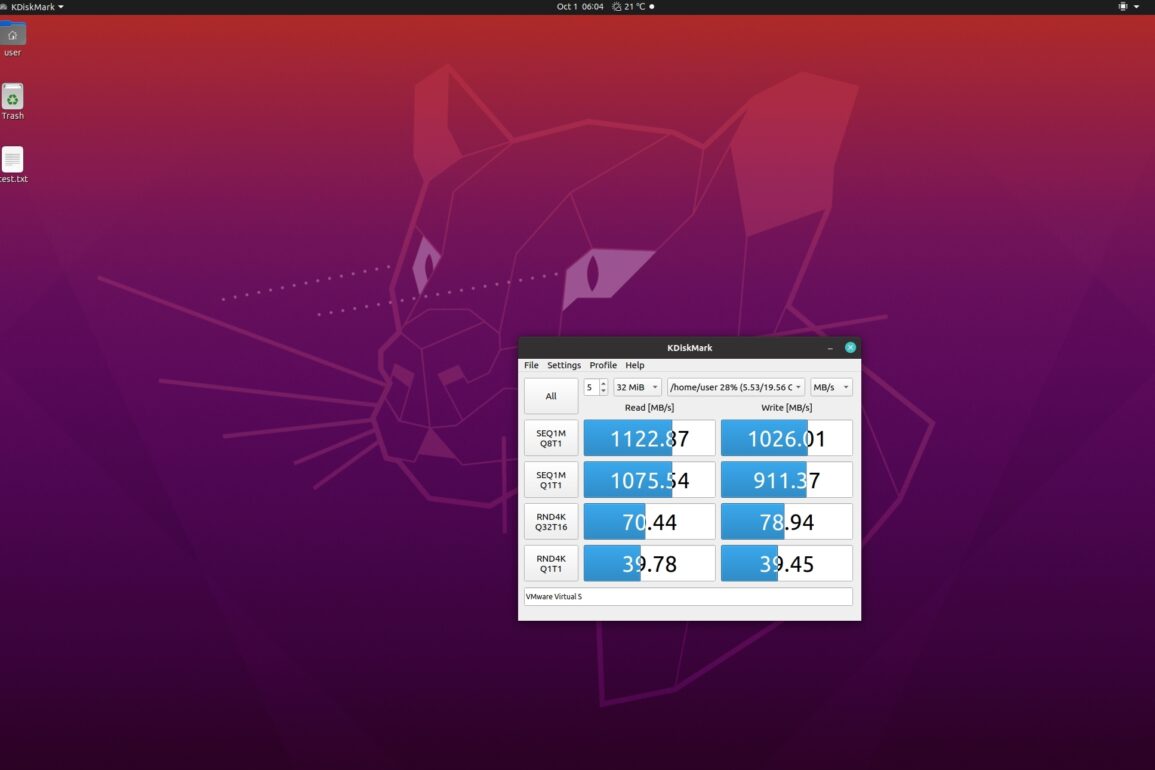This screenshot has height=770, width=1155.
Task: Run the RND4K Q32T16 test
Action: click(551, 521)
